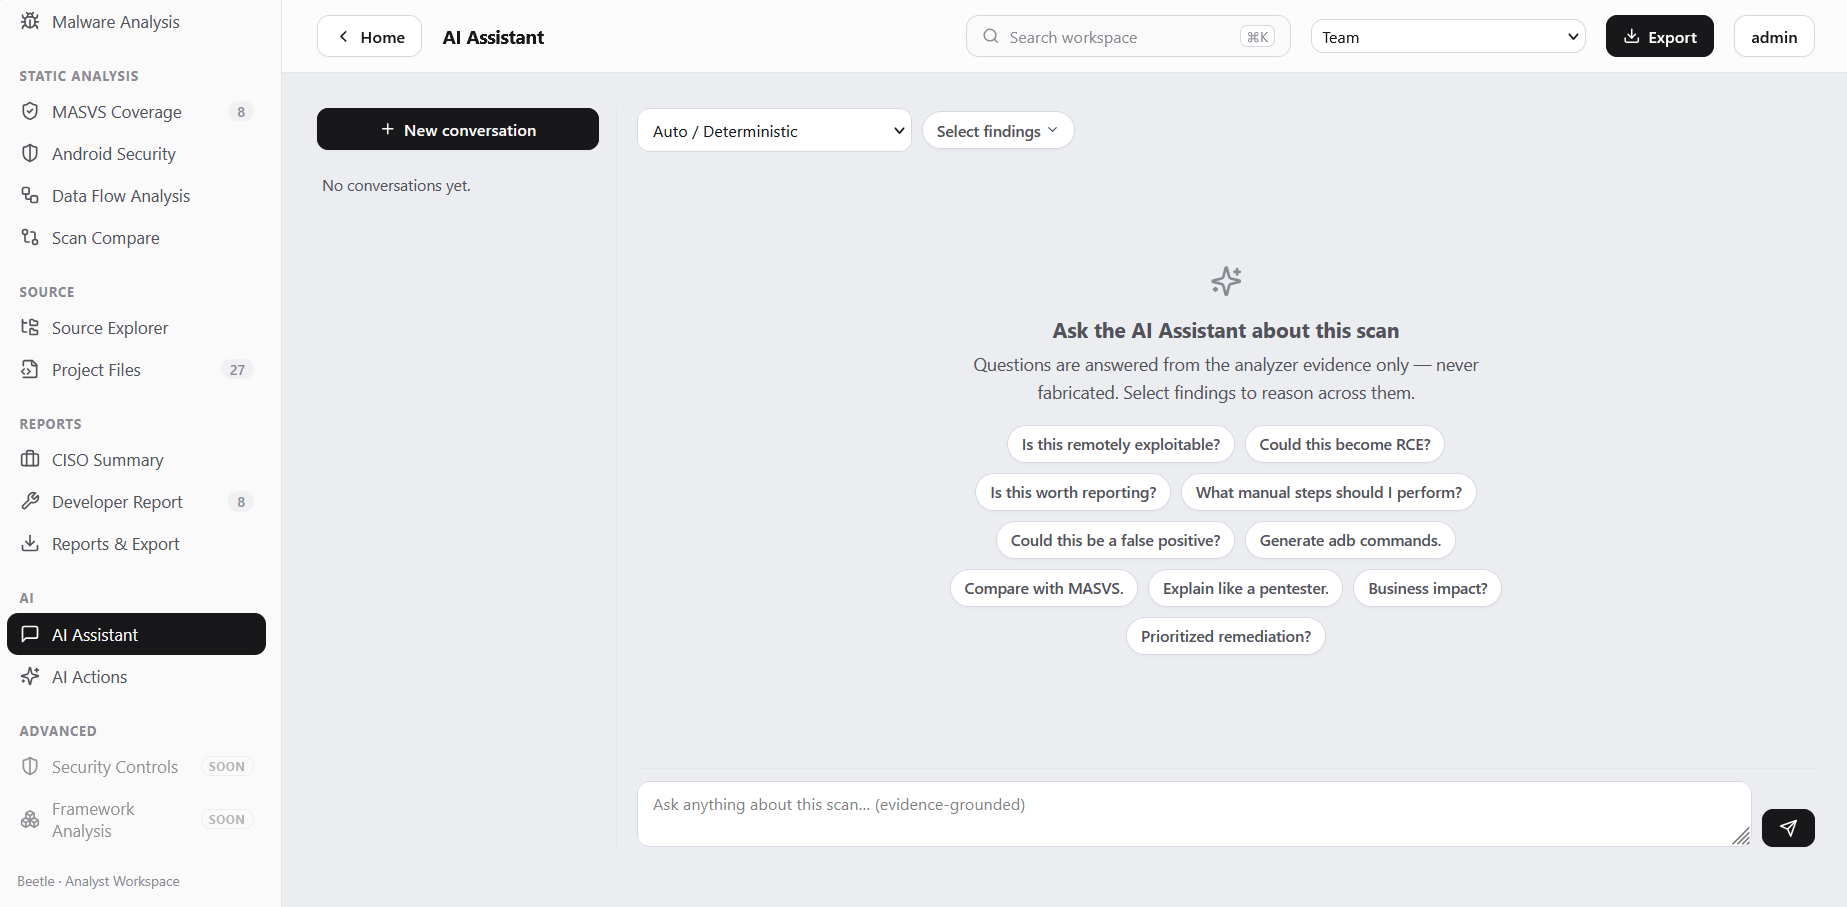
Task: Go to Reports & Export
Action: [136, 543]
